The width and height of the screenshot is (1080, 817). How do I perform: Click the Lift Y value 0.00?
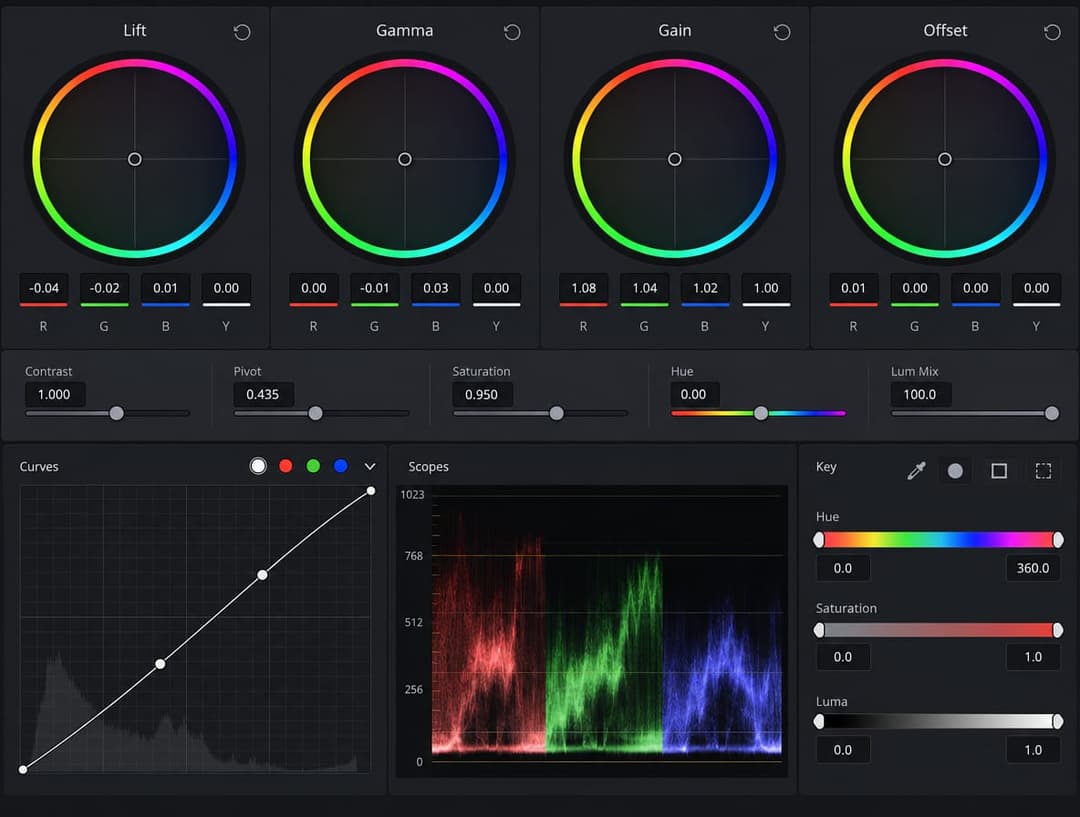click(226, 288)
